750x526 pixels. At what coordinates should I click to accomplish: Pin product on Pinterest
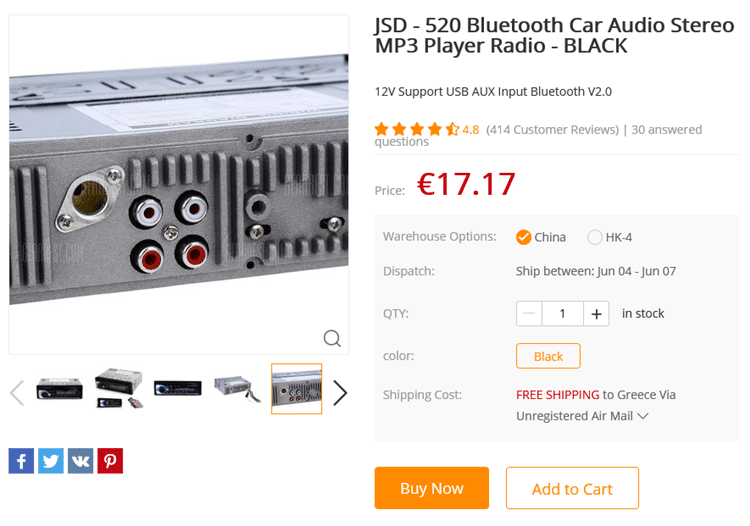coord(110,460)
